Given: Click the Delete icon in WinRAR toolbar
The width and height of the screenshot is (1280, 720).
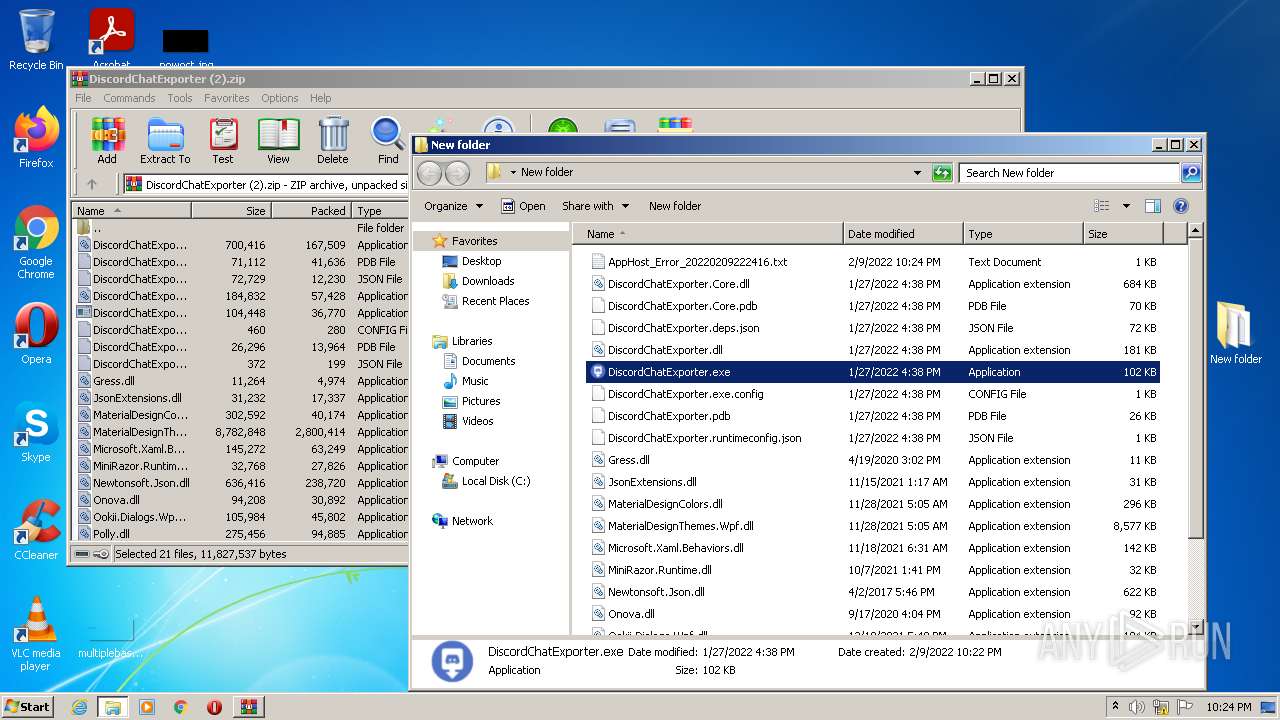Looking at the screenshot, I should point(333,141).
